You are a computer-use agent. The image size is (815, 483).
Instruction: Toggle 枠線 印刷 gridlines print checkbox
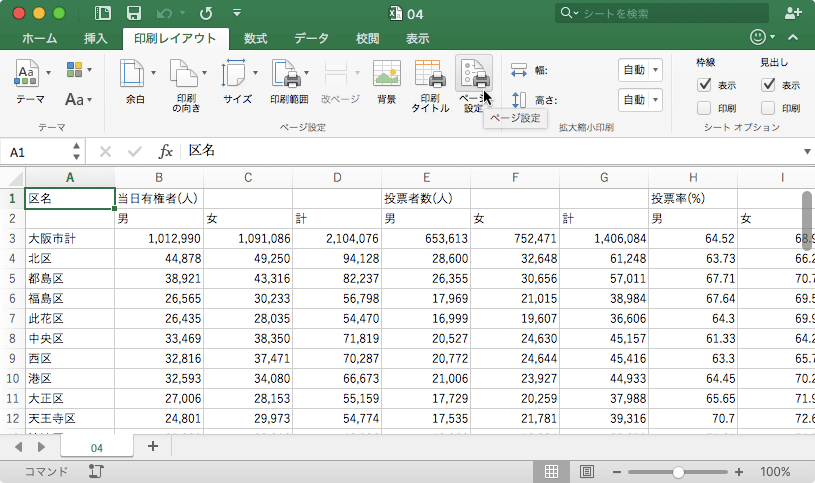[x=704, y=108]
